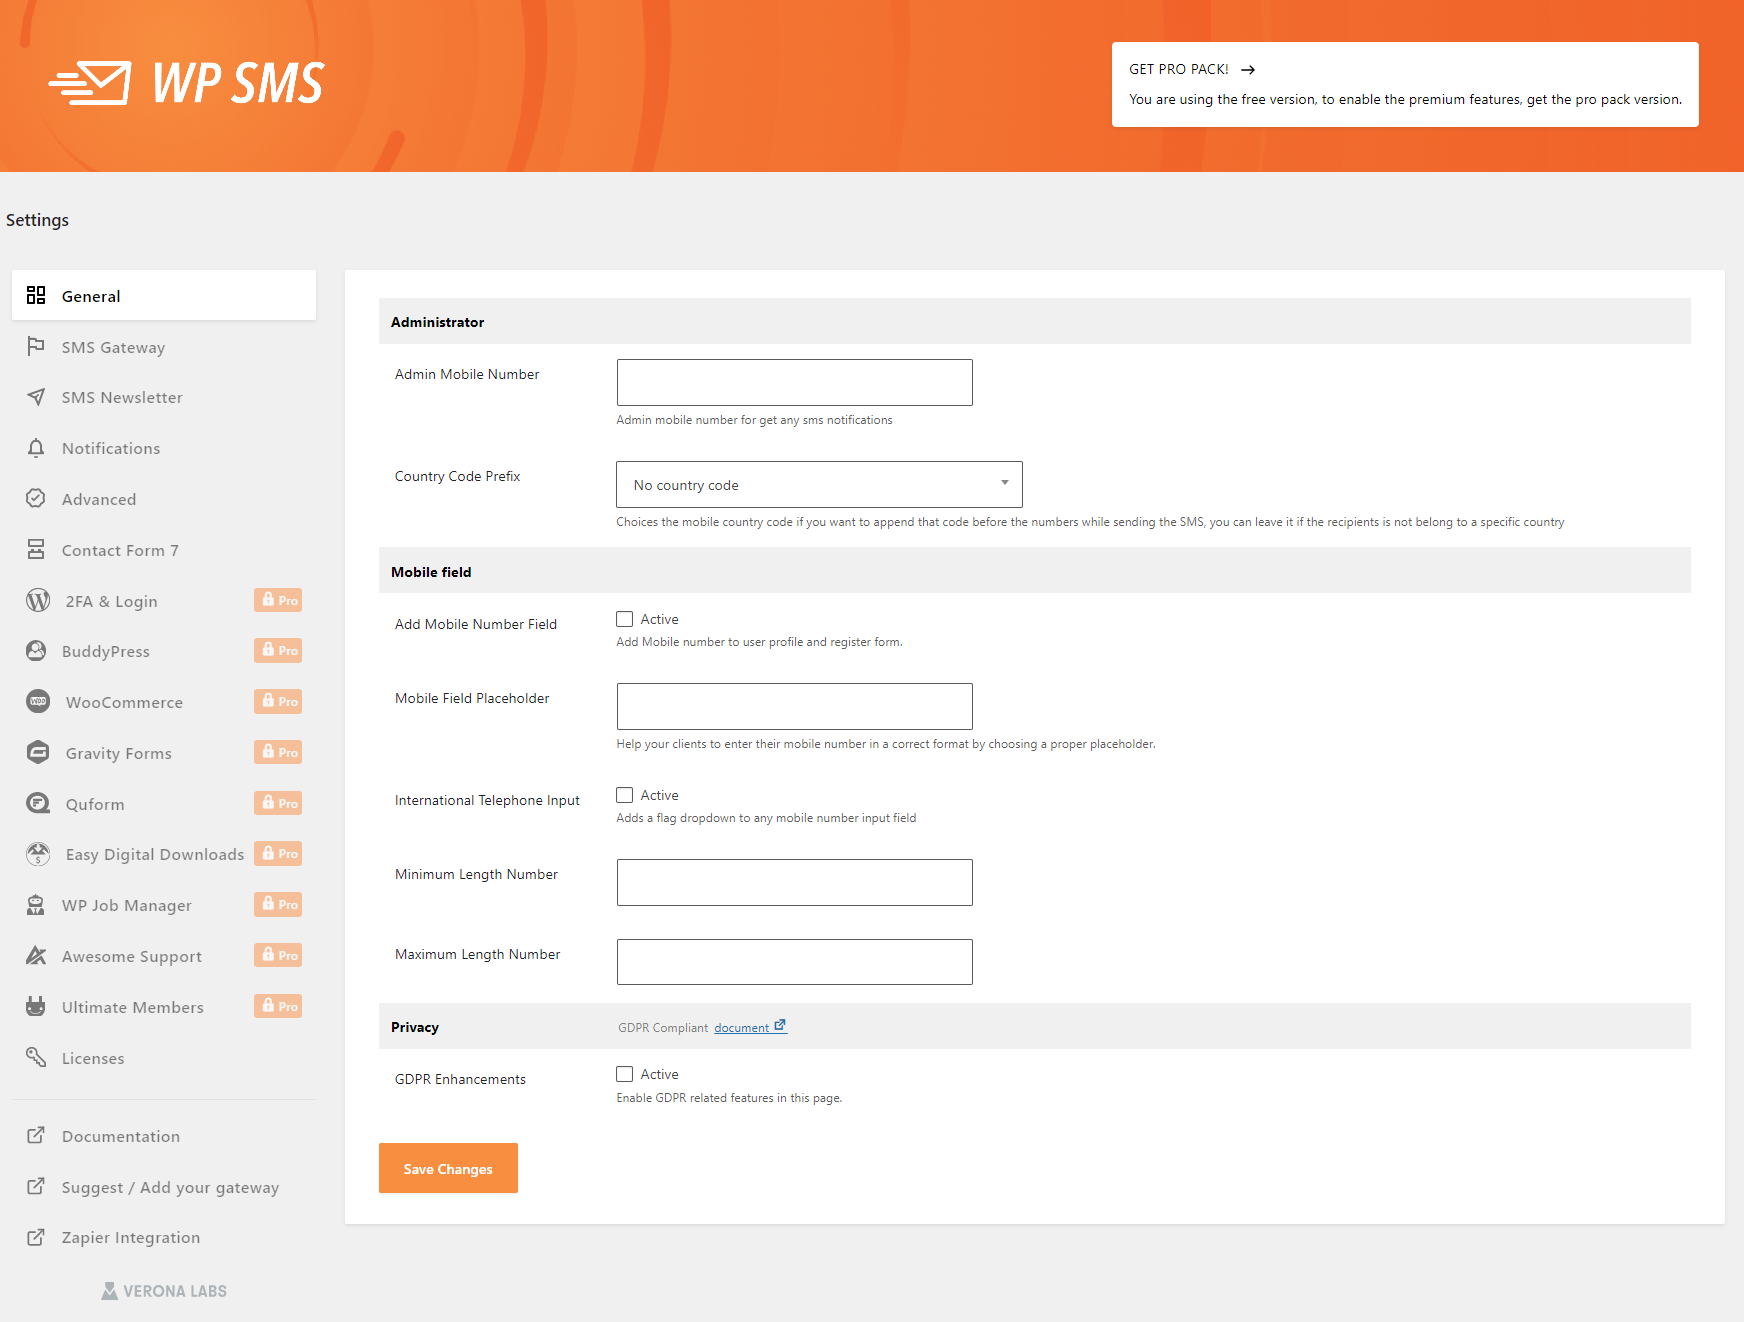Click the Pro lock badge next to BuddyPress
The image size is (1744, 1322).
(278, 650)
